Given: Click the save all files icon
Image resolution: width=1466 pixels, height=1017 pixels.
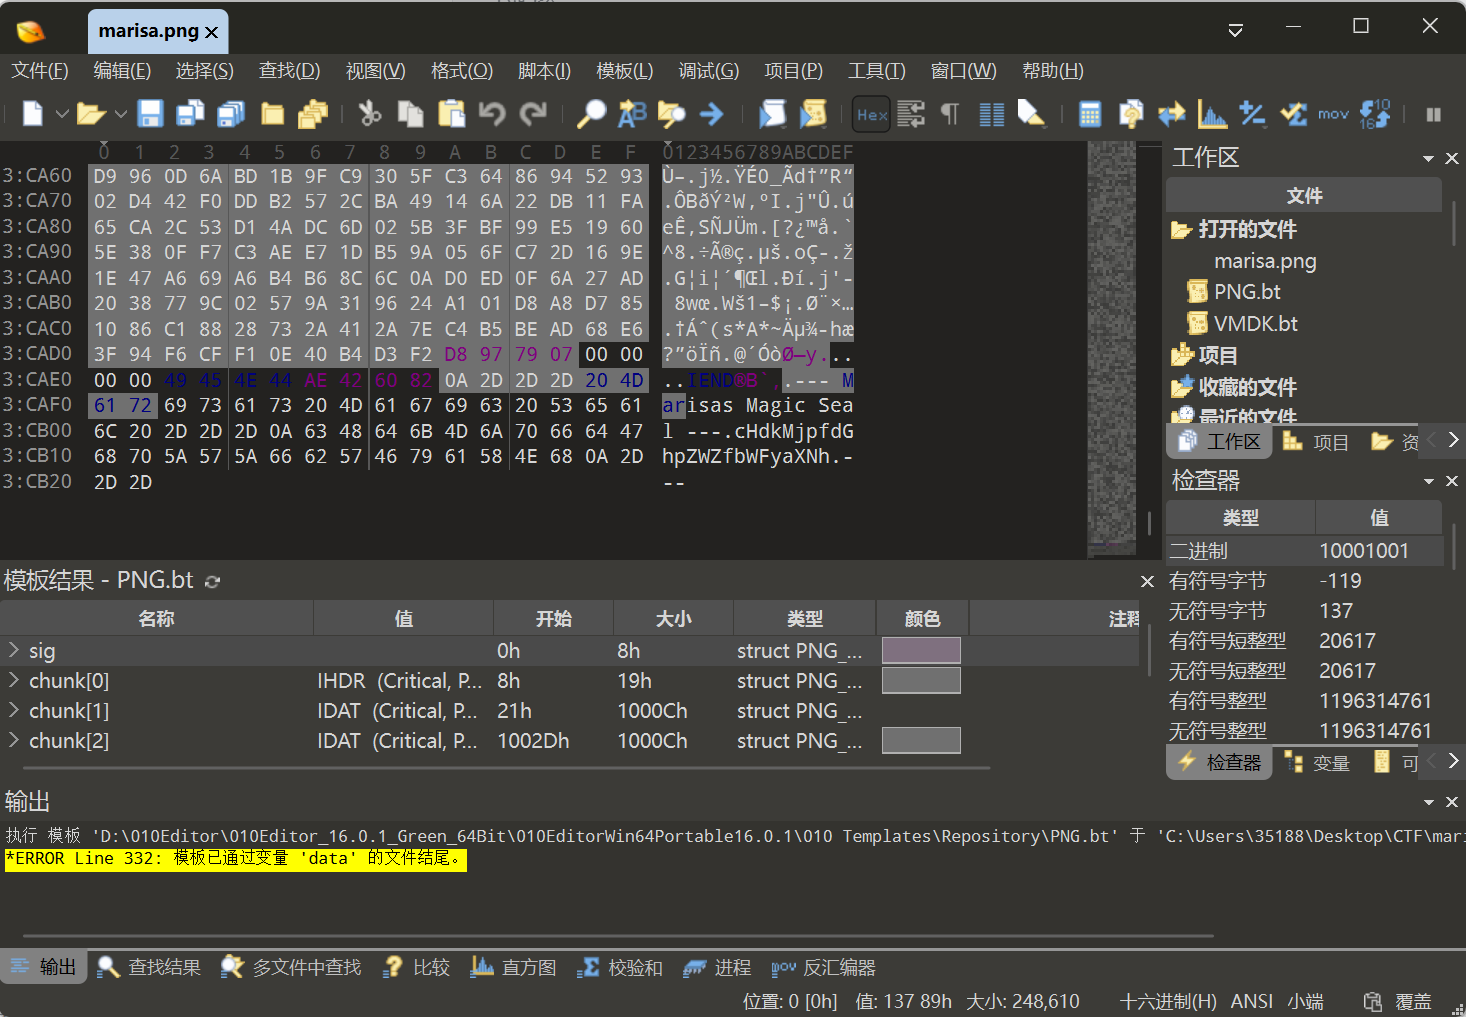Looking at the screenshot, I should 231,114.
